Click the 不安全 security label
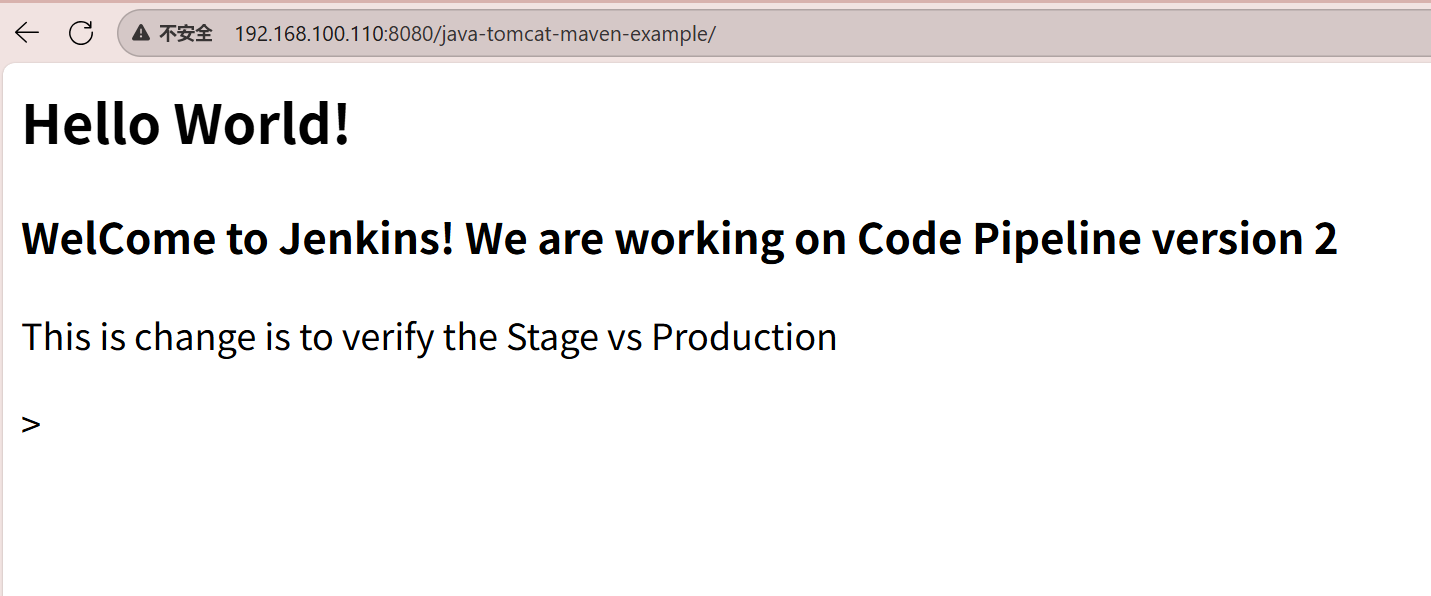Image resolution: width=1431 pixels, height=596 pixels. (186, 34)
